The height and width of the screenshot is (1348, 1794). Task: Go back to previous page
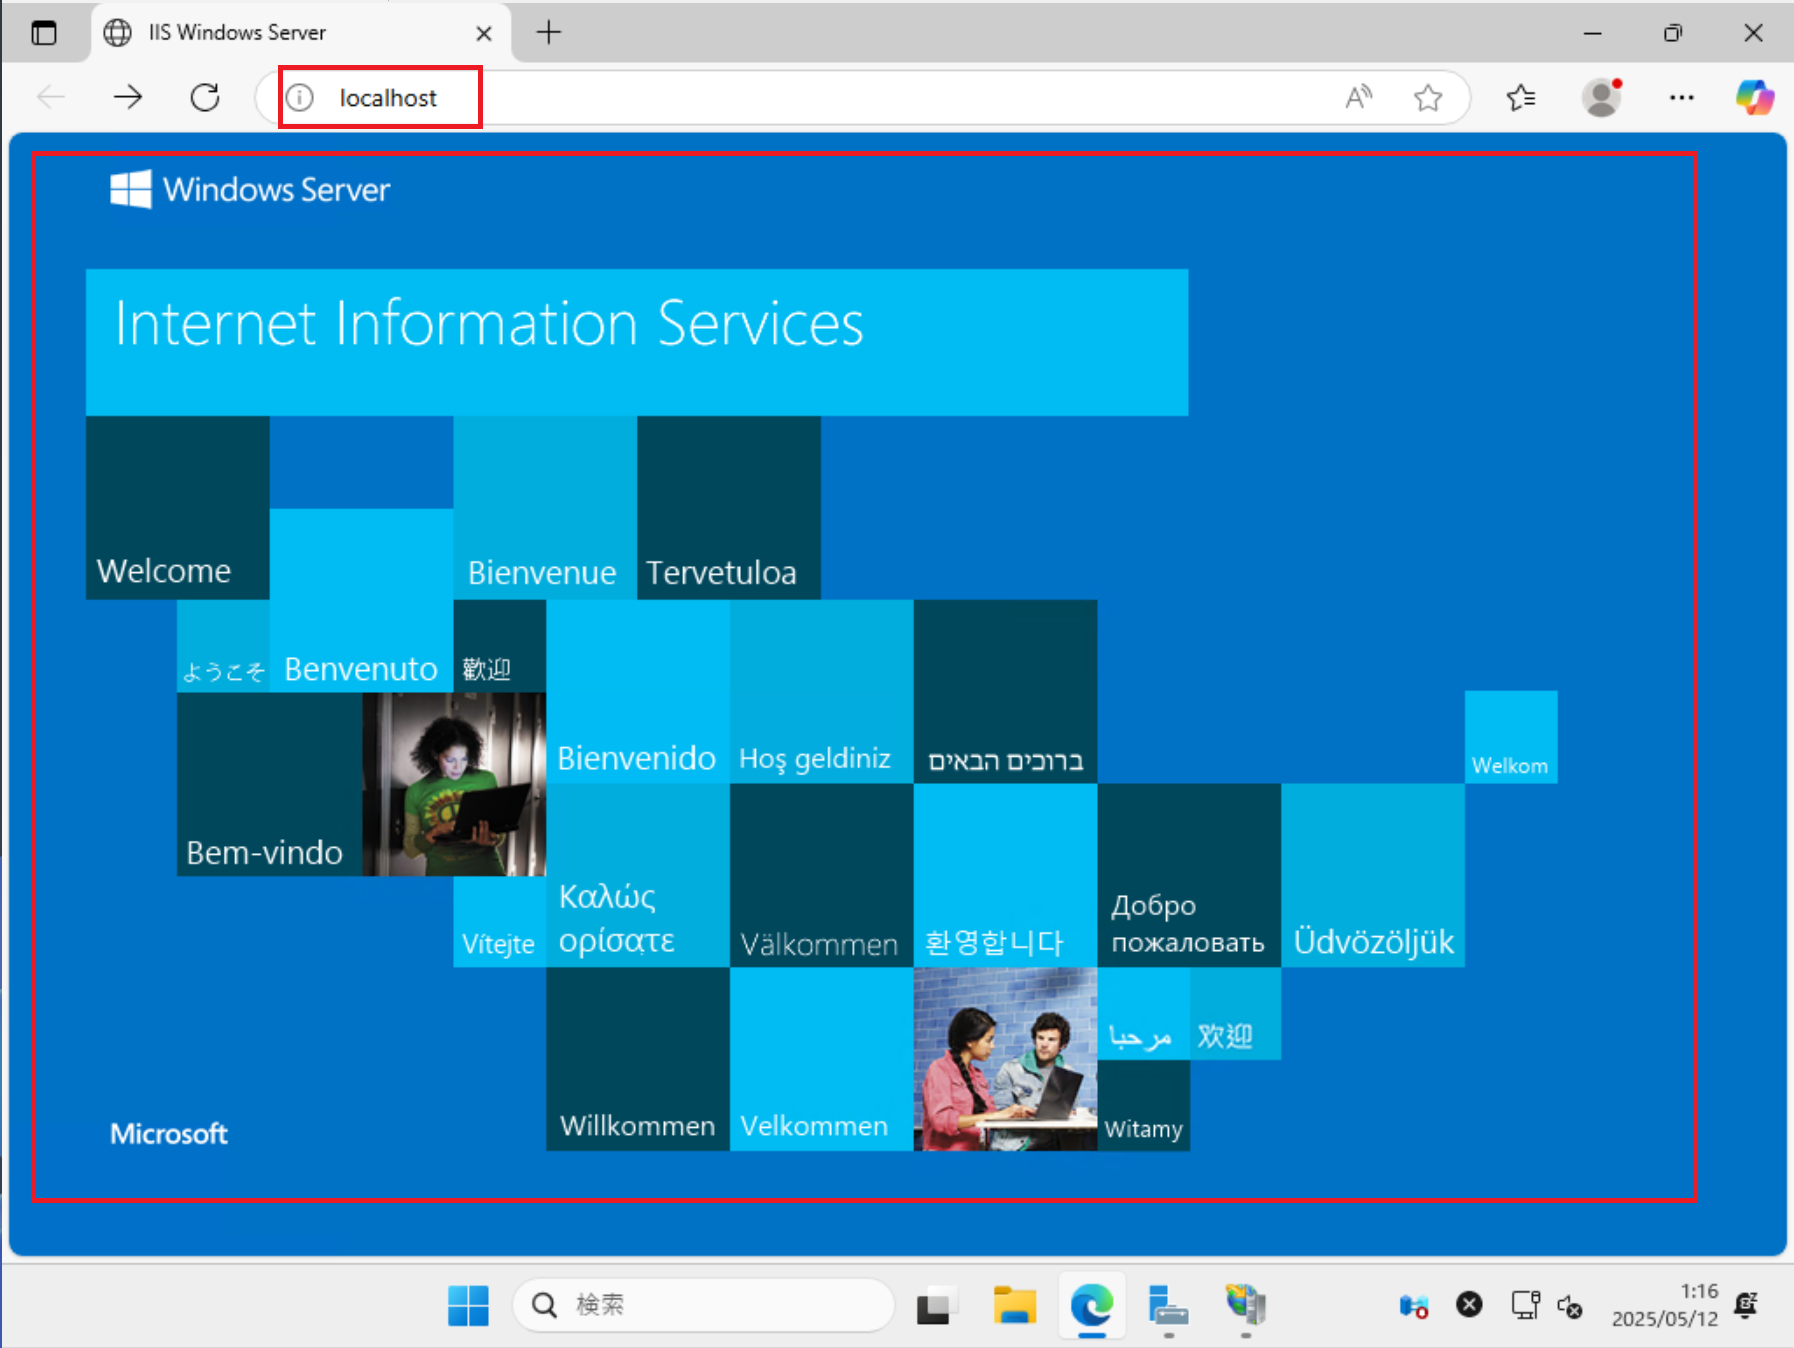(x=51, y=97)
